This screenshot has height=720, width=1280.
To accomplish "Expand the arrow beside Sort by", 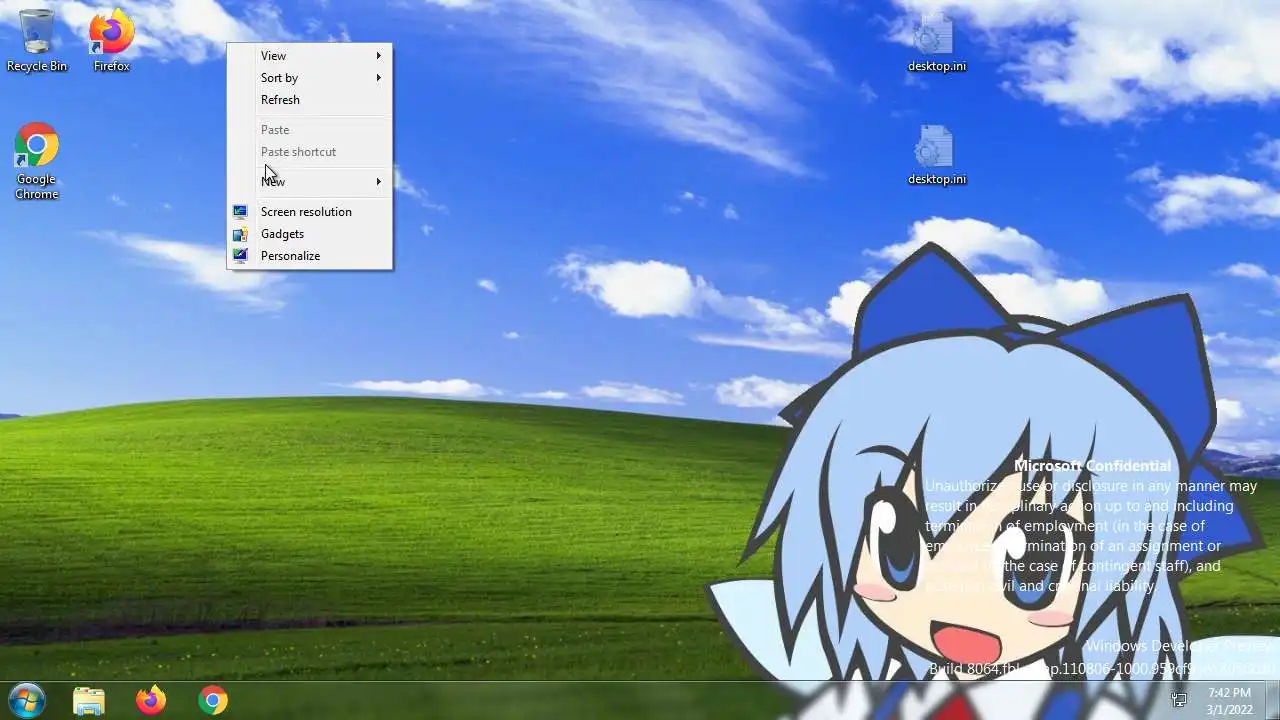I will [x=379, y=78].
